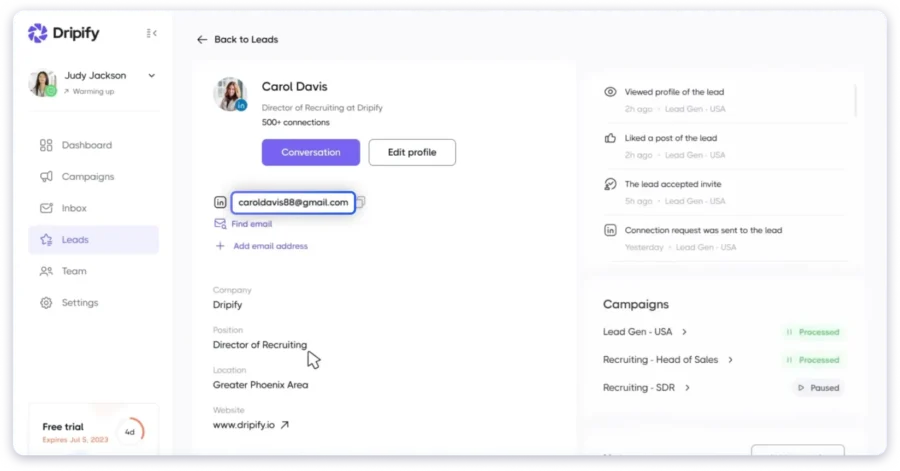Viewport: 900px width, 471px height.
Task: Open the Conversation button
Action: (311, 153)
